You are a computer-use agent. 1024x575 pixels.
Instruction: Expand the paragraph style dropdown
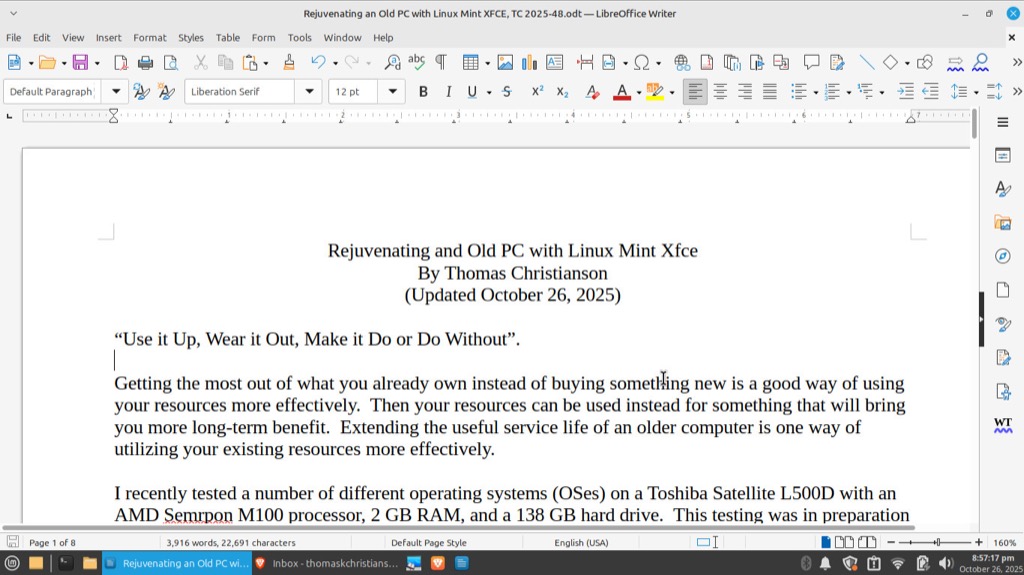[116, 92]
